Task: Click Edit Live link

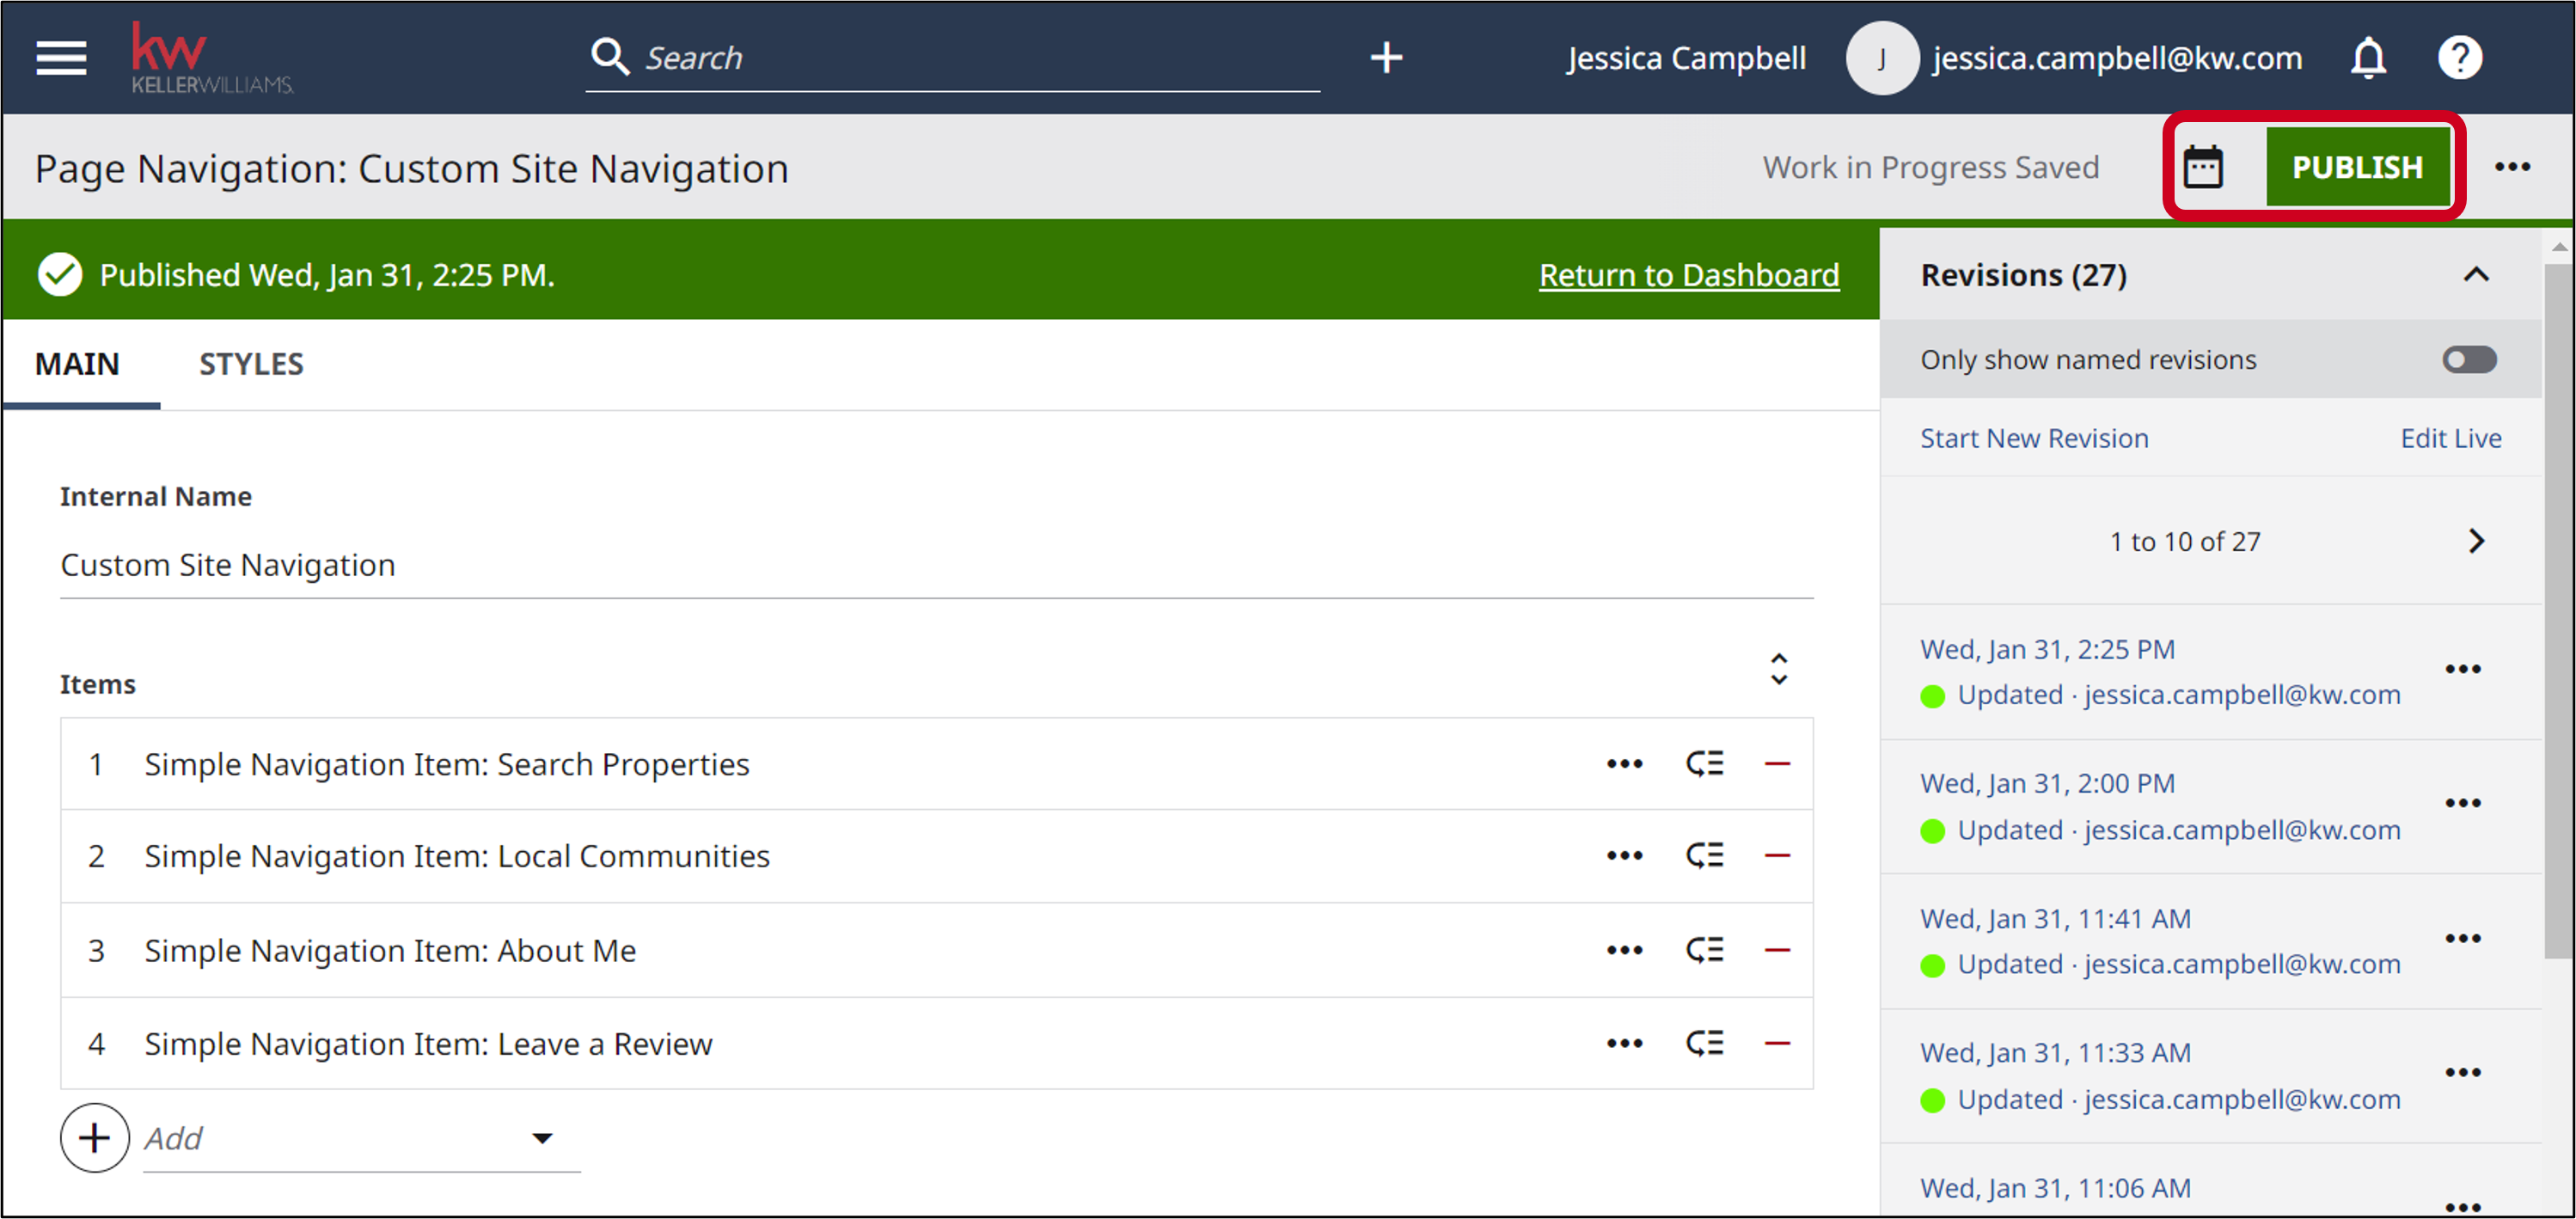Action: [2450, 438]
